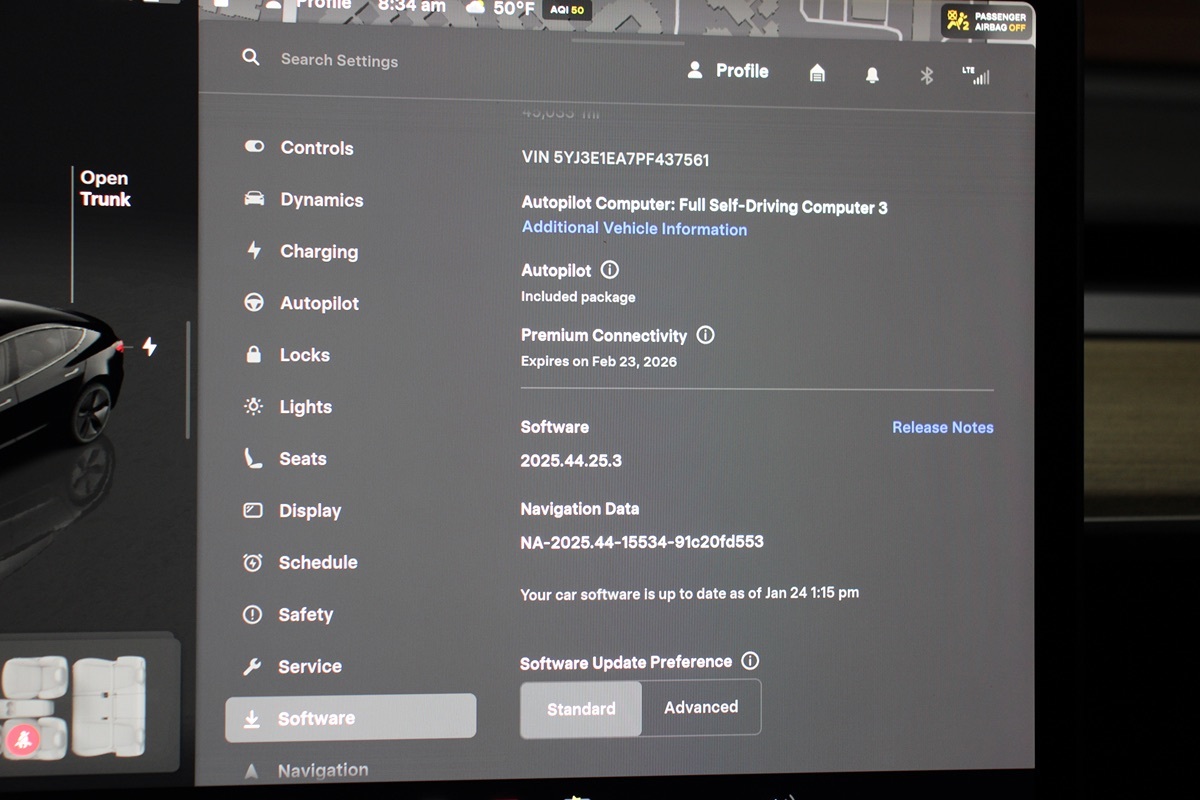1200x800 pixels.
Task: Select Advanced update preference
Action: point(701,707)
